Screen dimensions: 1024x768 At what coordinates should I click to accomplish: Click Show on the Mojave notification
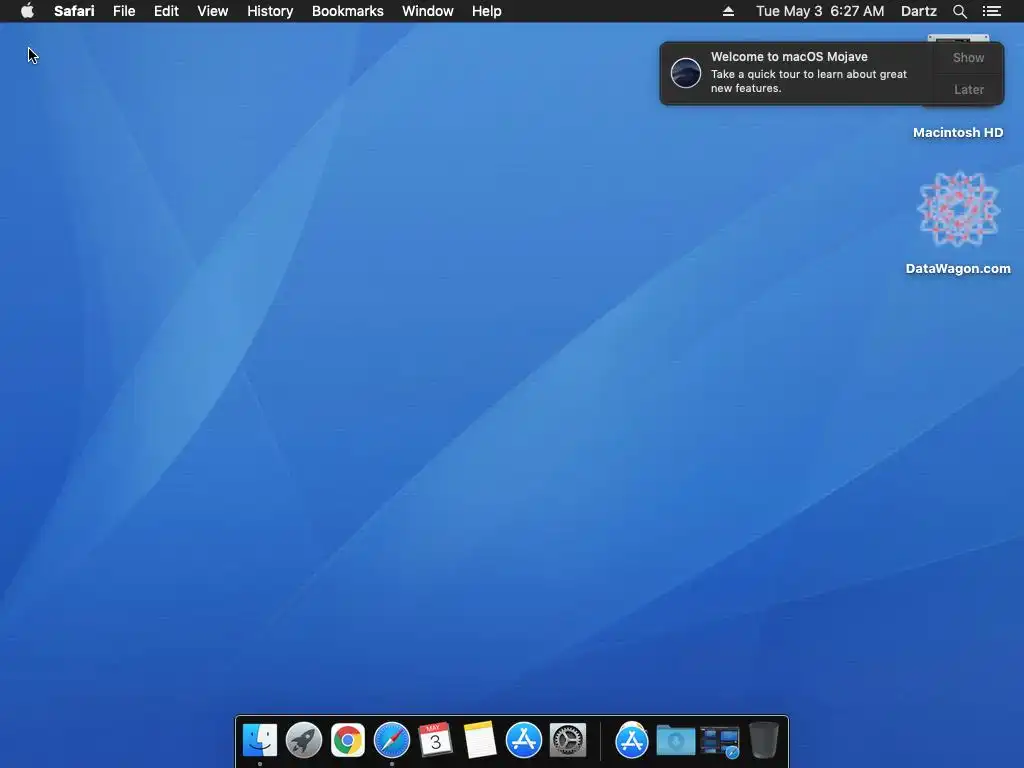(968, 57)
